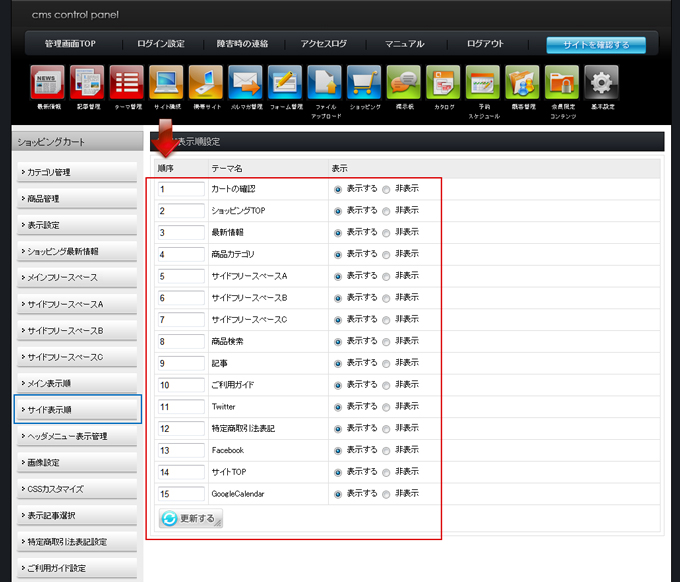Open the 最新情報 news icon
Screen dimensions: 680x582
(x=48, y=82)
